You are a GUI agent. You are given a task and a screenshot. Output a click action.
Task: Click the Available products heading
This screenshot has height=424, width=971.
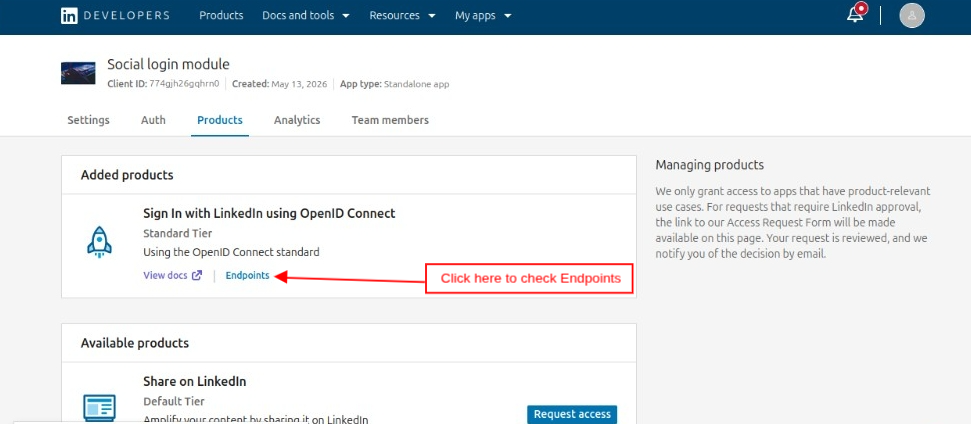(135, 343)
